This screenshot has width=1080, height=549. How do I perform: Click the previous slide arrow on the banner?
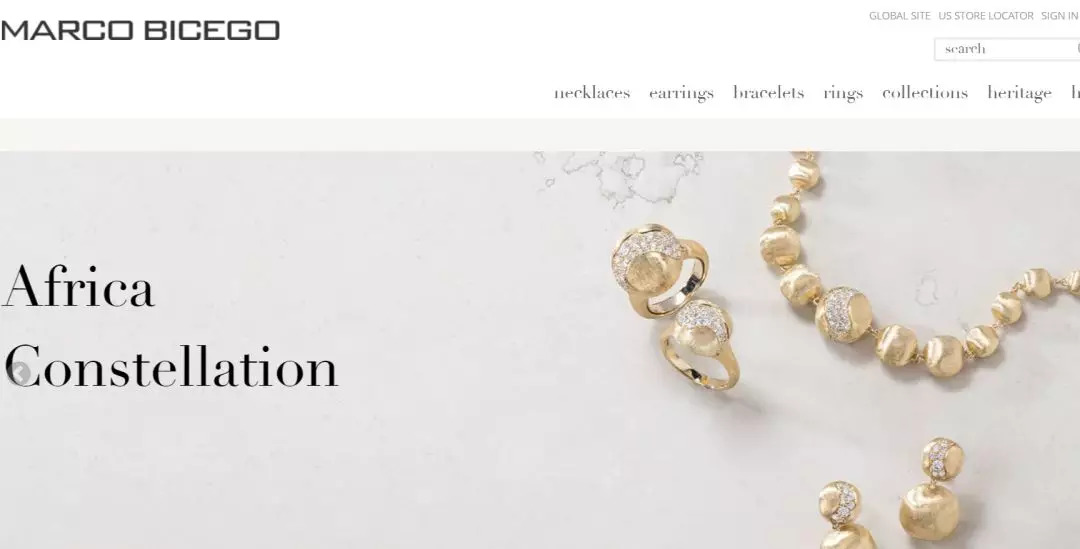pyautogui.click(x=20, y=373)
